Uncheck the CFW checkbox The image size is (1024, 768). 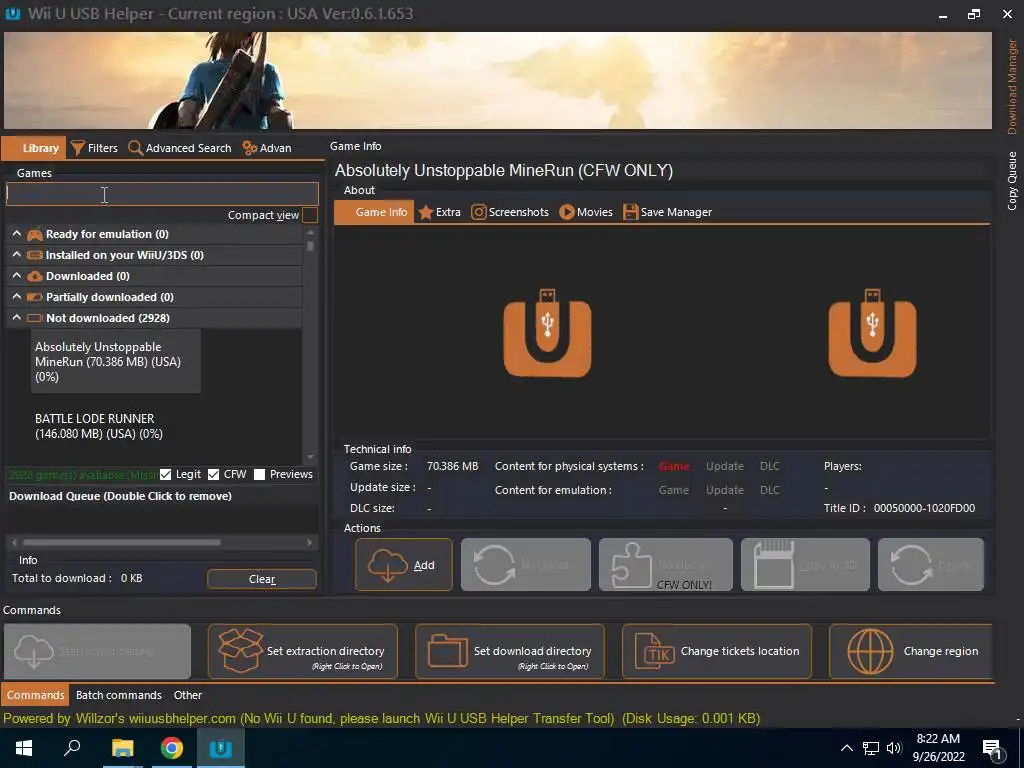[213, 475]
